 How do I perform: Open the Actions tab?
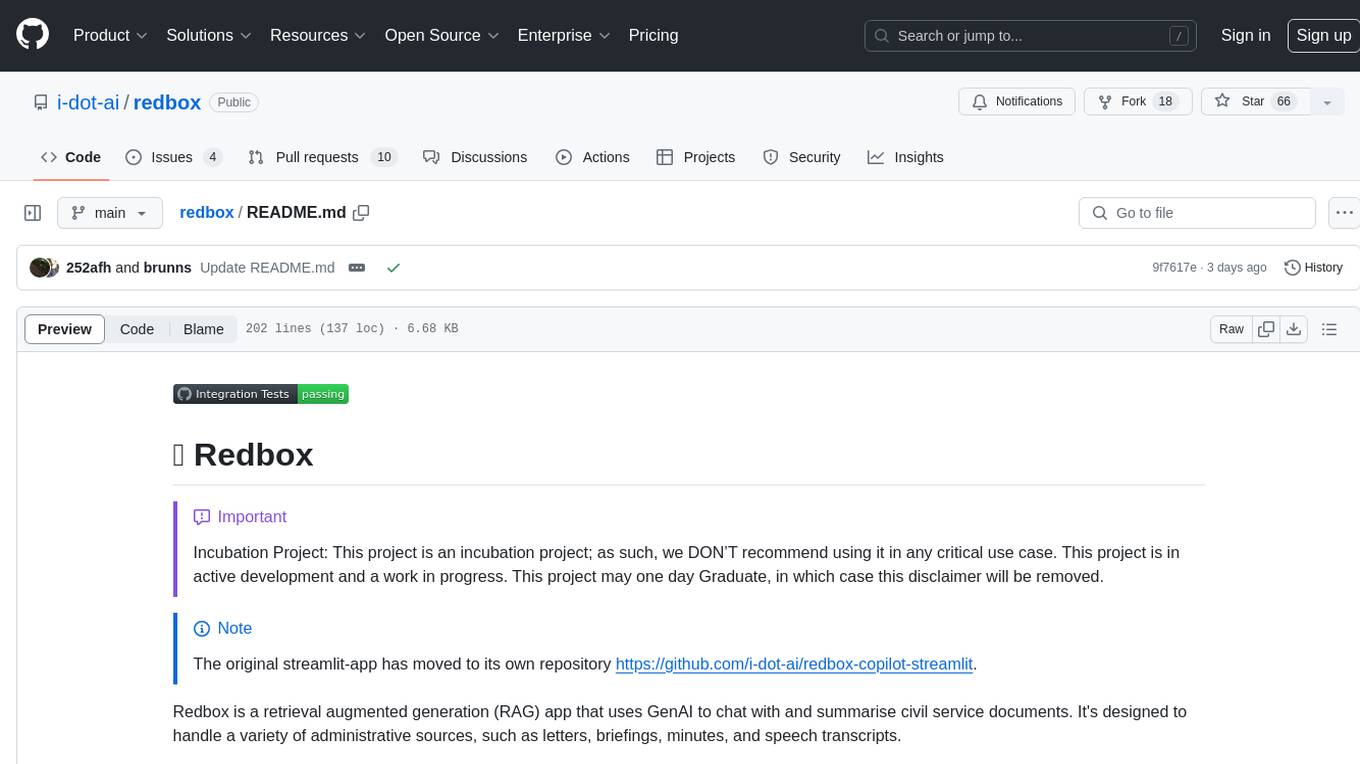592,157
